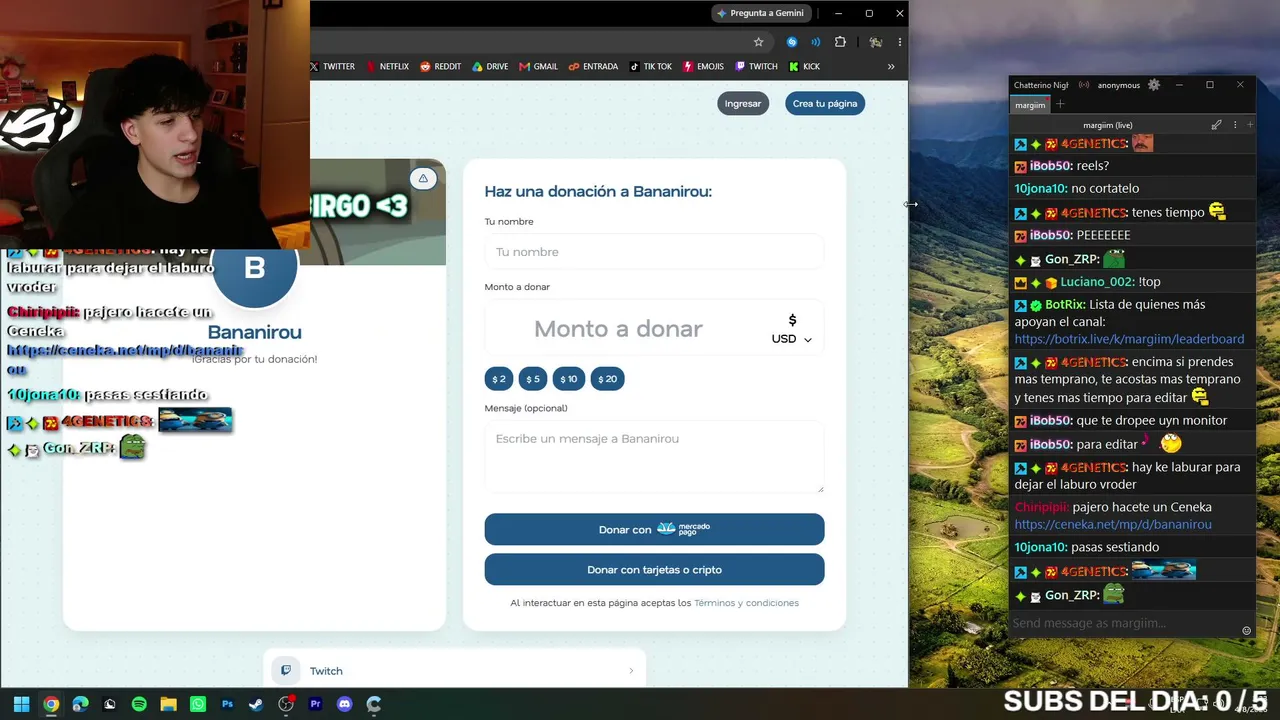
Task: Select the $ 2 donation amount
Action: pyautogui.click(x=499, y=379)
